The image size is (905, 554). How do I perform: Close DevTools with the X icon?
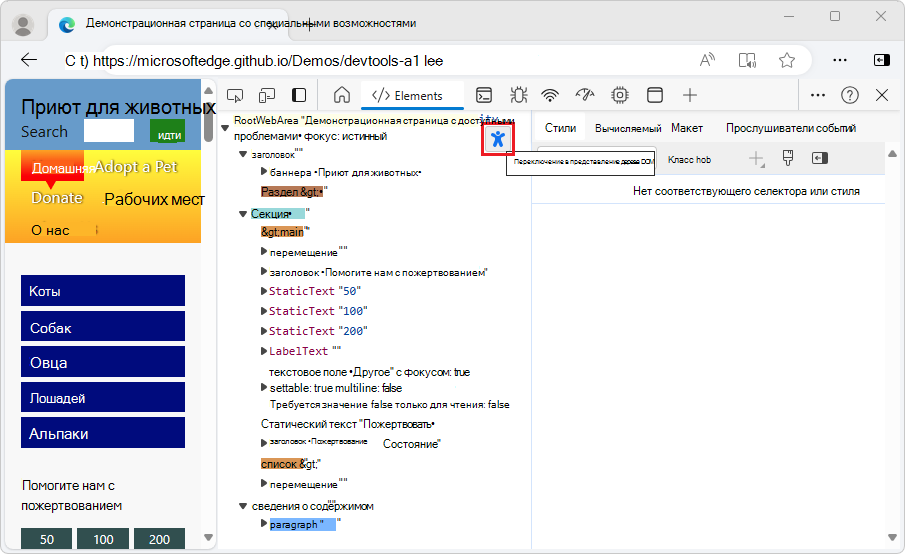(882, 95)
